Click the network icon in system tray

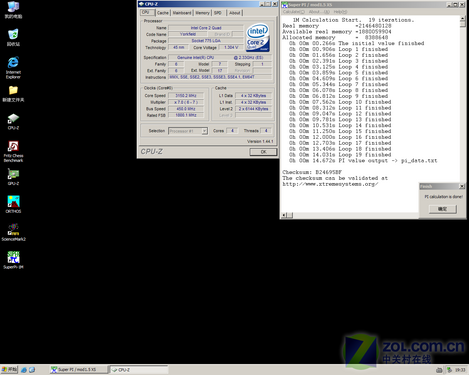[439, 370]
